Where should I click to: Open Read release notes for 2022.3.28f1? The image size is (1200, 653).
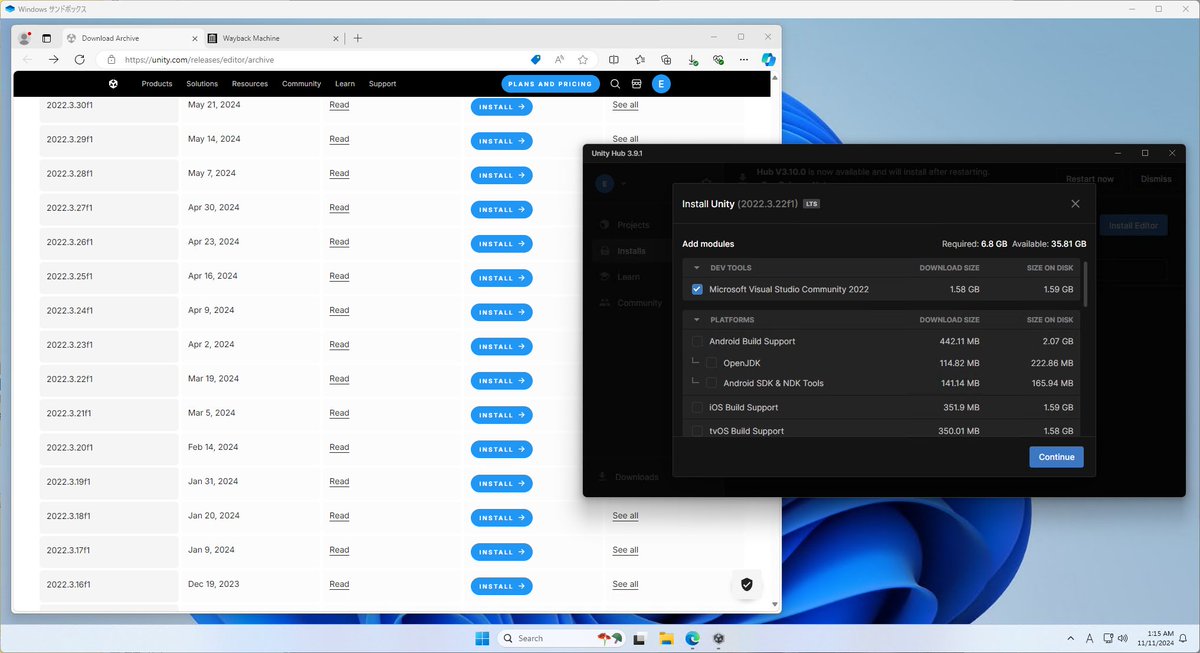(339, 173)
